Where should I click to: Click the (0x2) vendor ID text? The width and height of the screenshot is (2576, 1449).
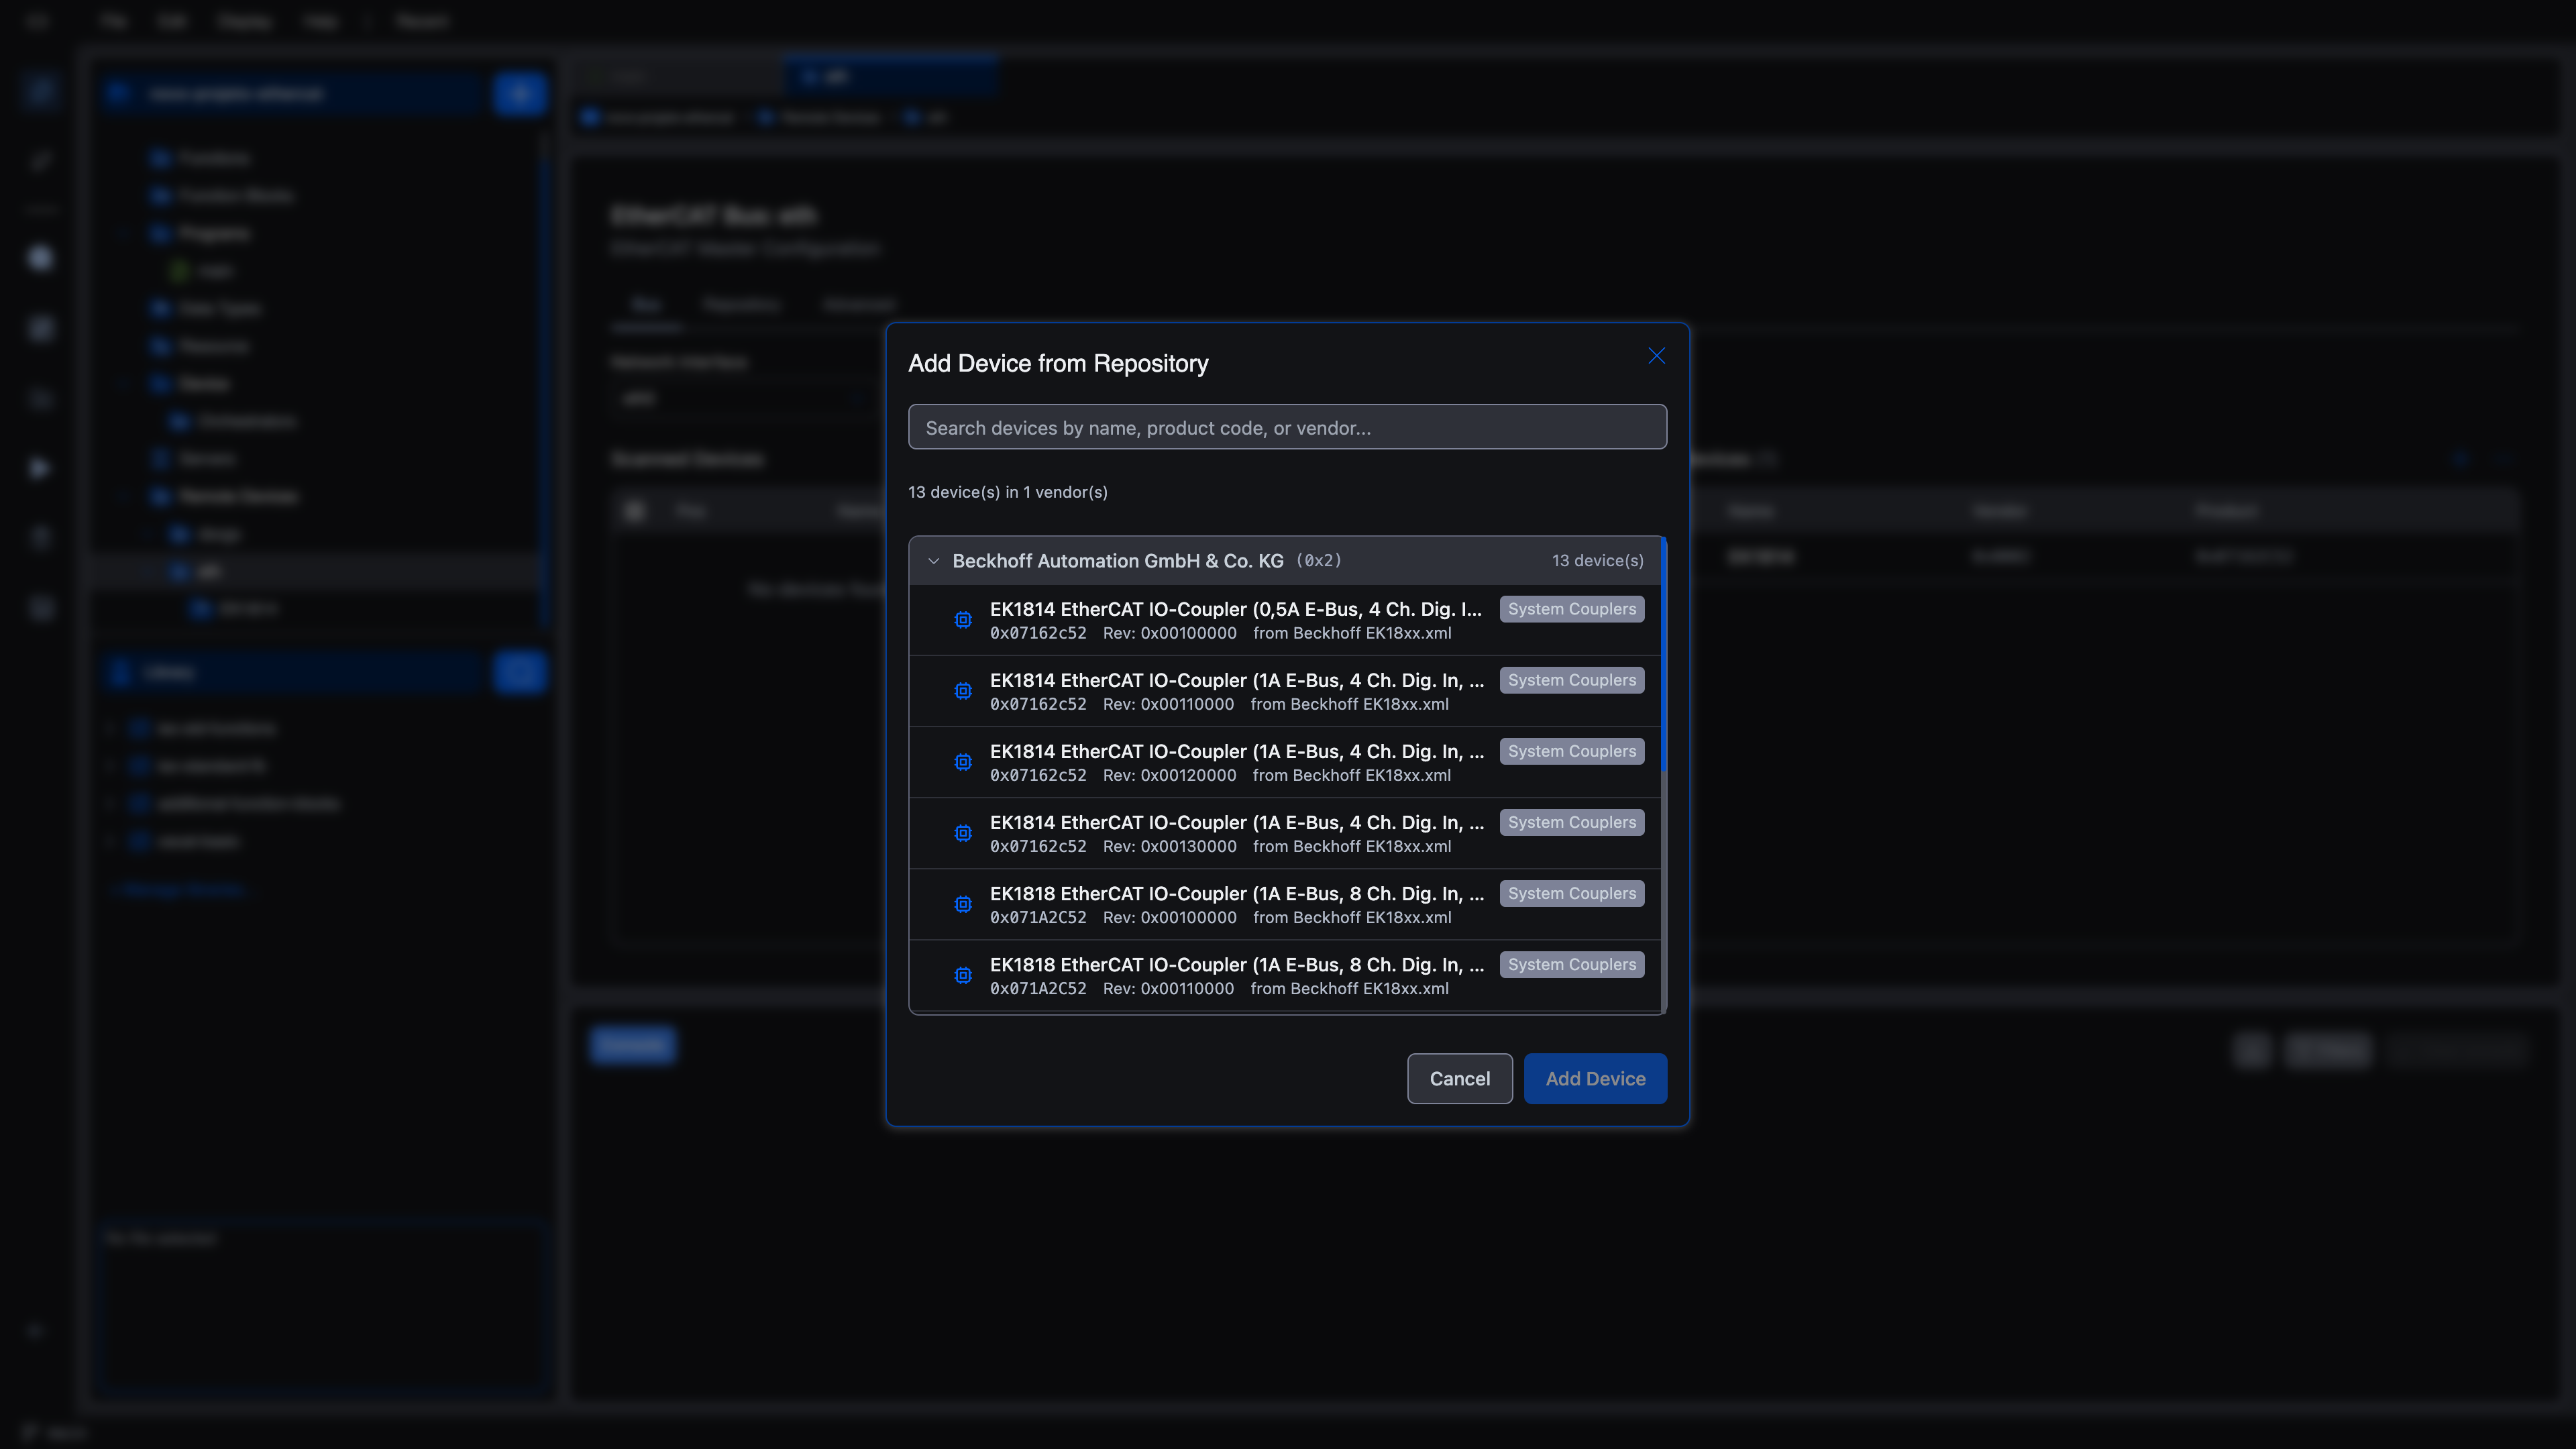pyautogui.click(x=1318, y=561)
